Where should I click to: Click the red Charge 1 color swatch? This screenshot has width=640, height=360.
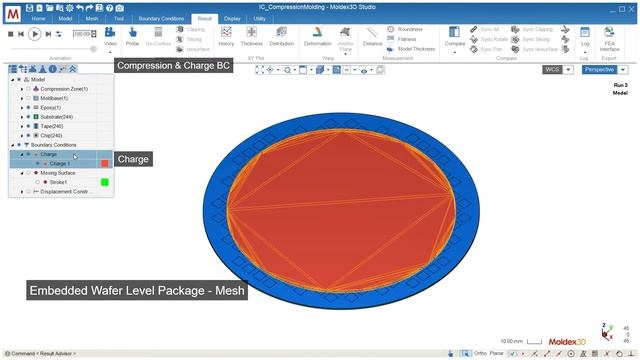click(x=105, y=164)
